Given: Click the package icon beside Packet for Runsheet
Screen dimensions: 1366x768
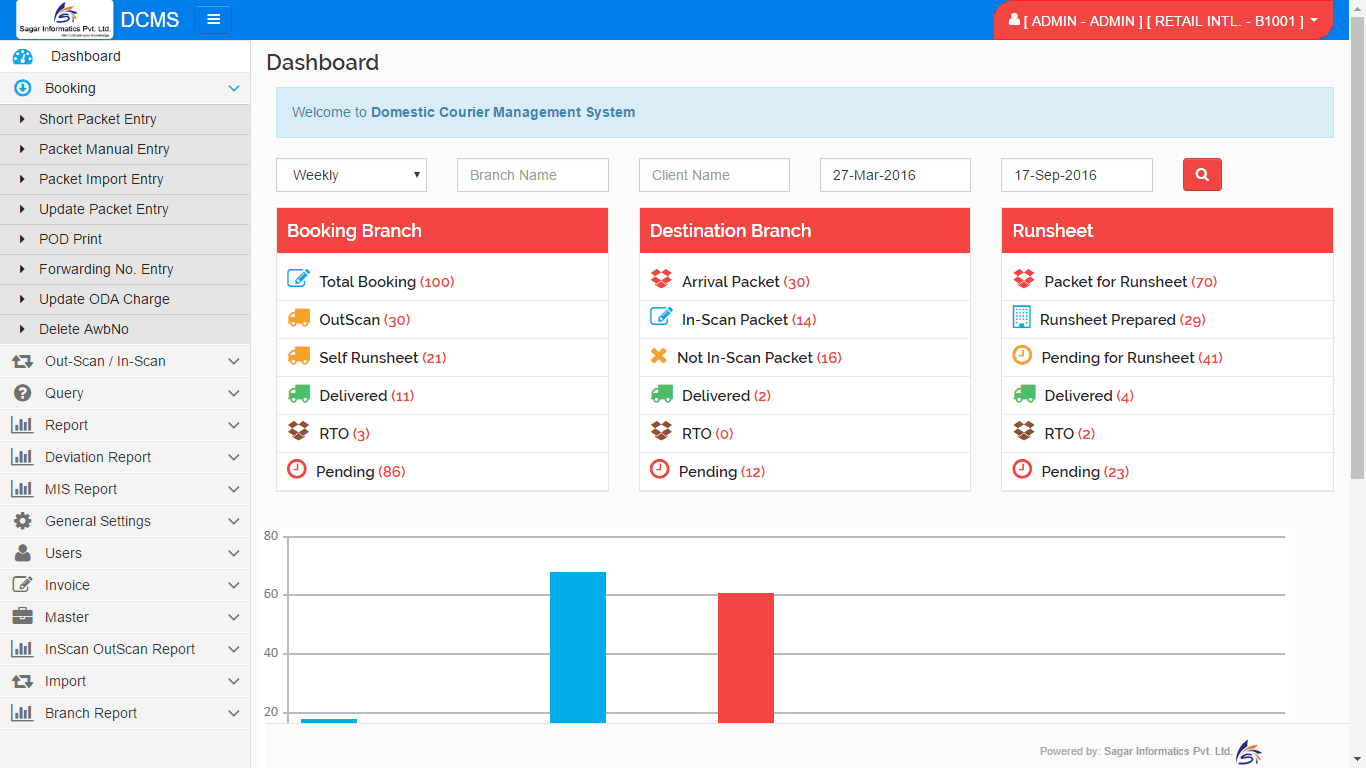Looking at the screenshot, I should point(1024,280).
